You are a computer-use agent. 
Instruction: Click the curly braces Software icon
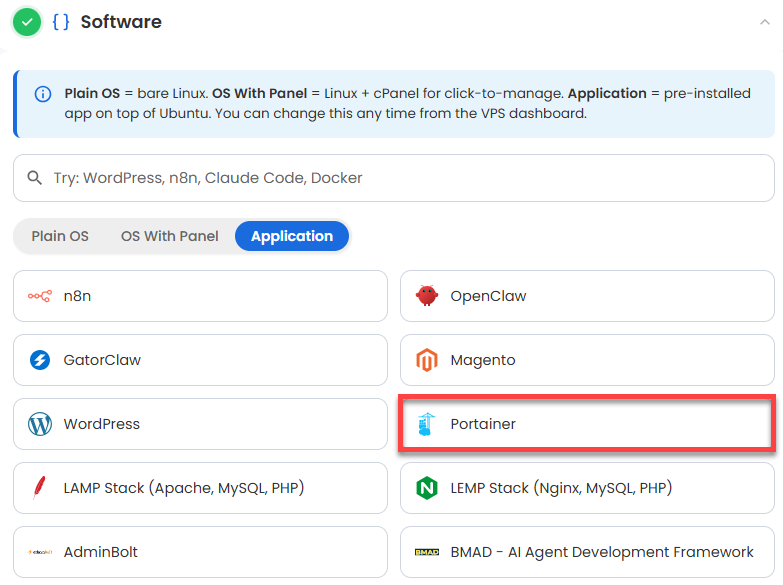click(60, 22)
